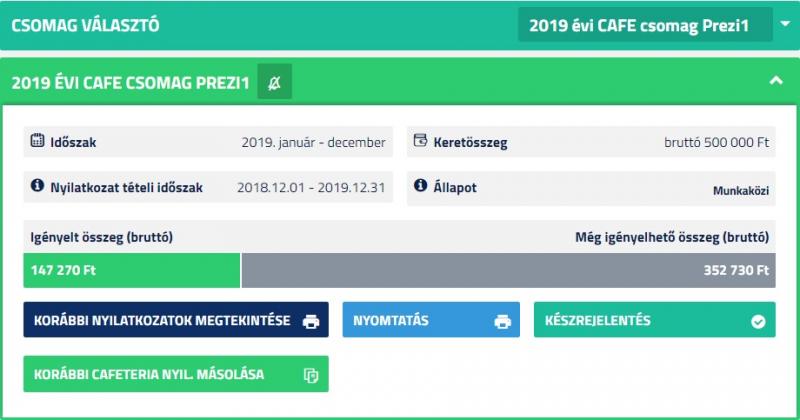Viewport: 800px width, 420px height.
Task: Open the 2019 évi CAFE csomag Prezi1 dropdown
Action: click(645, 25)
